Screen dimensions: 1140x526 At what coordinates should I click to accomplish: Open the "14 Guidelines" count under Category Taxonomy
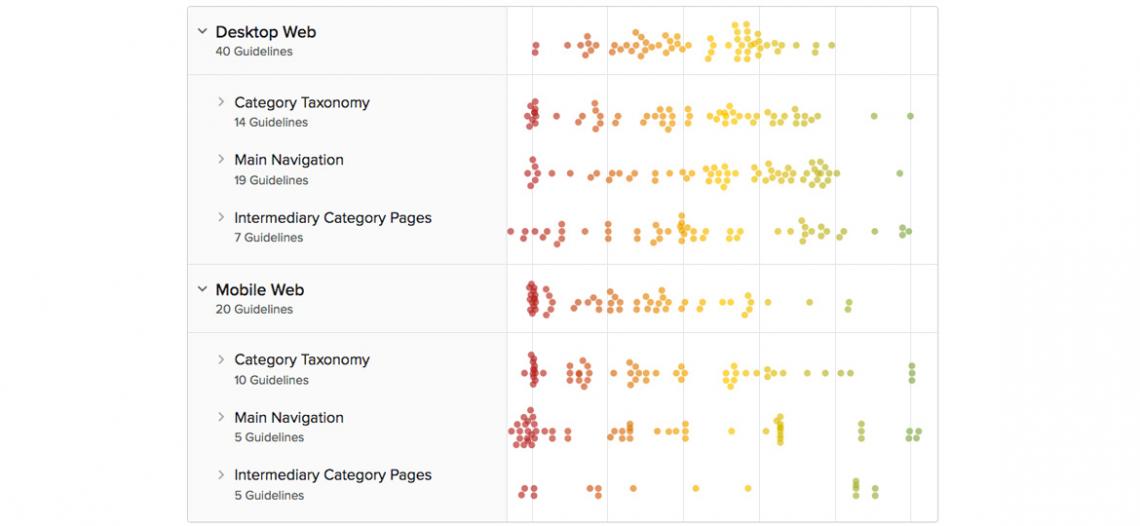271,122
